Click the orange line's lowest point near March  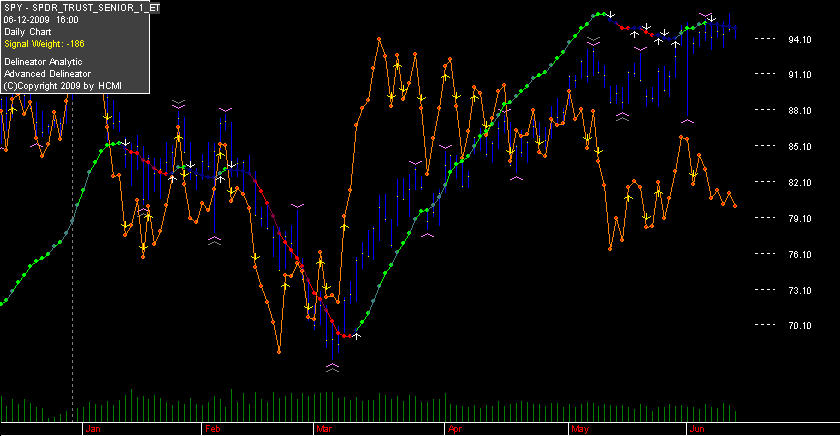click(279, 352)
